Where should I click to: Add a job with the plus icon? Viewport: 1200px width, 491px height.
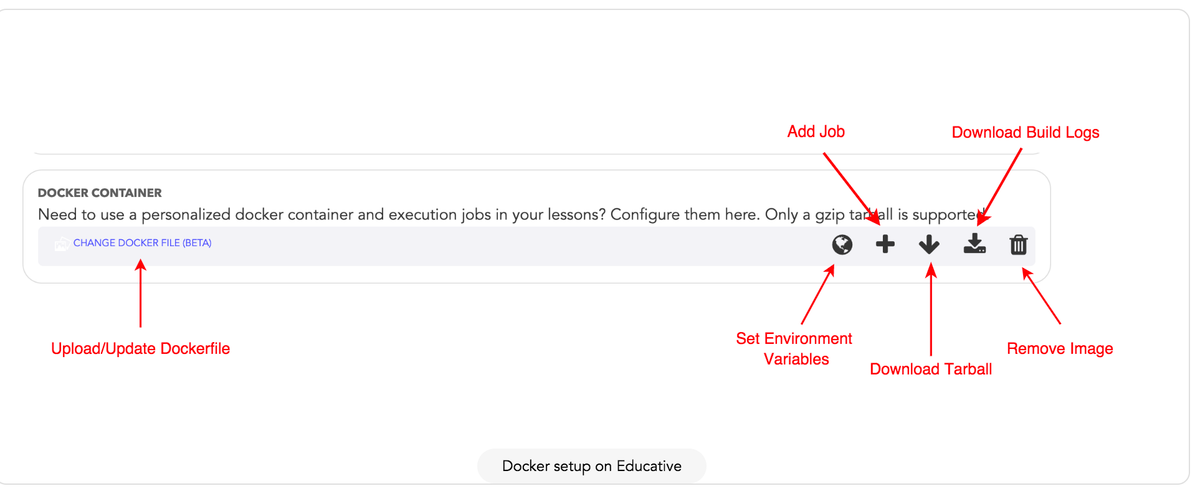[885, 244]
